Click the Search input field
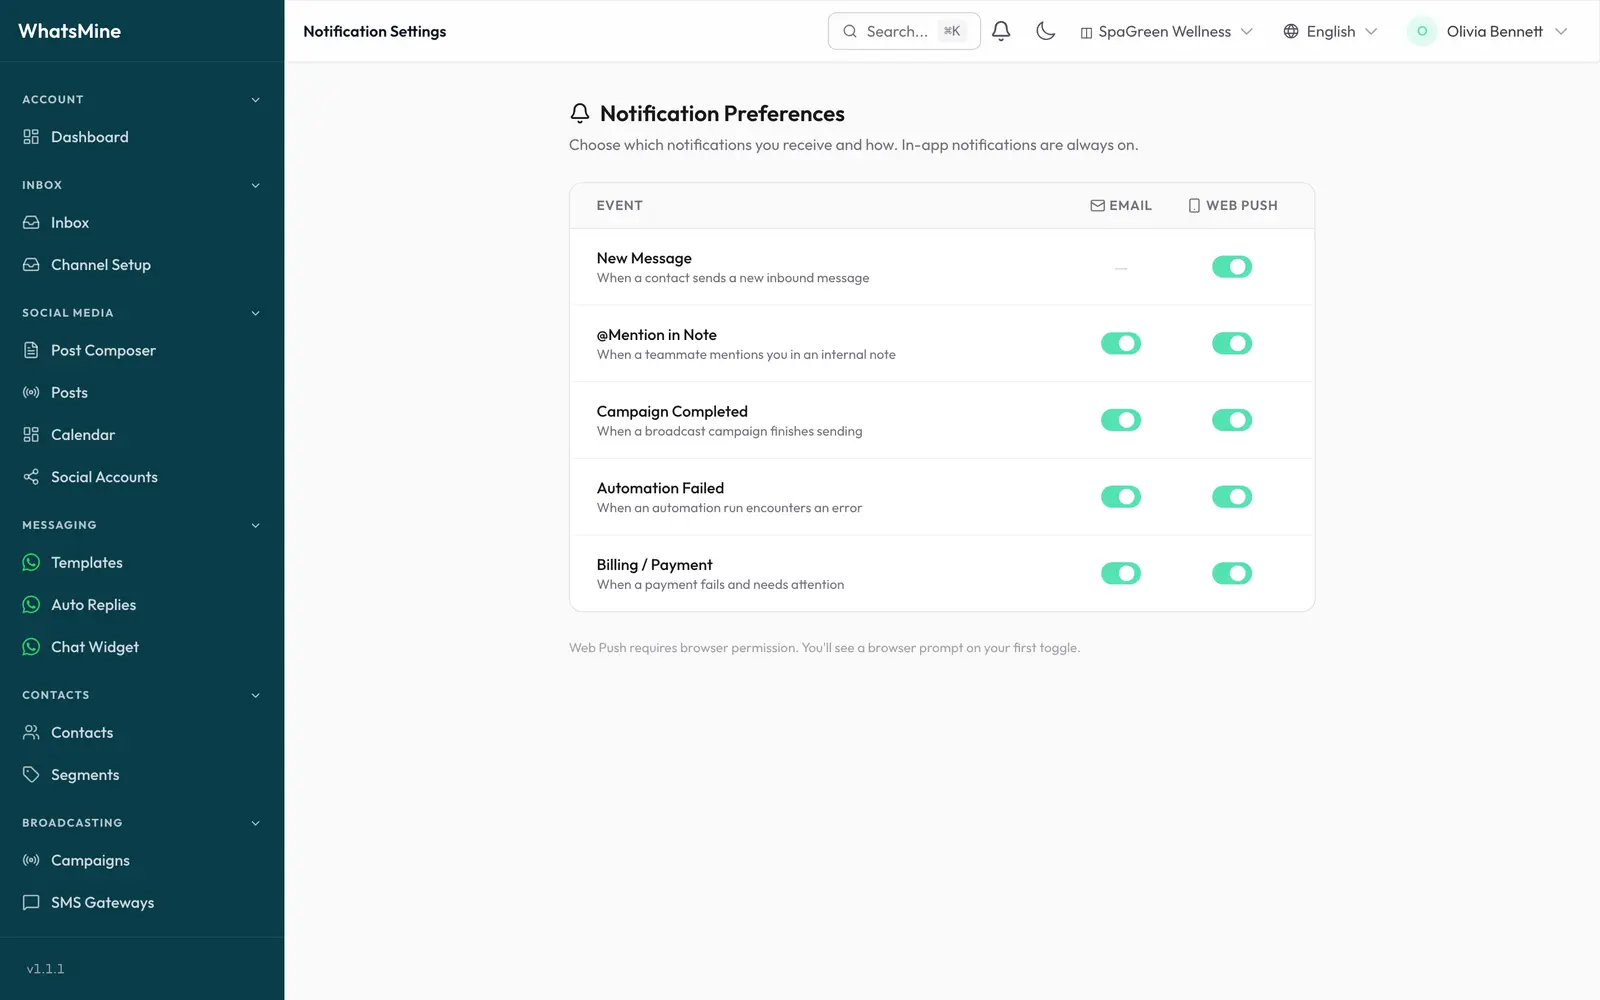1600x1000 pixels. [x=904, y=31]
